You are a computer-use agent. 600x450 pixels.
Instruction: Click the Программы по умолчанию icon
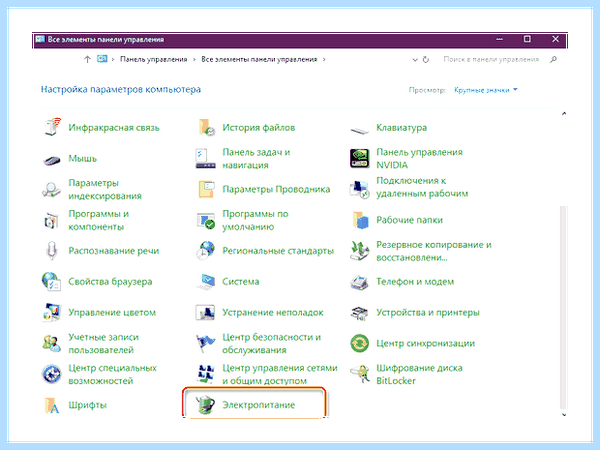tap(206, 220)
